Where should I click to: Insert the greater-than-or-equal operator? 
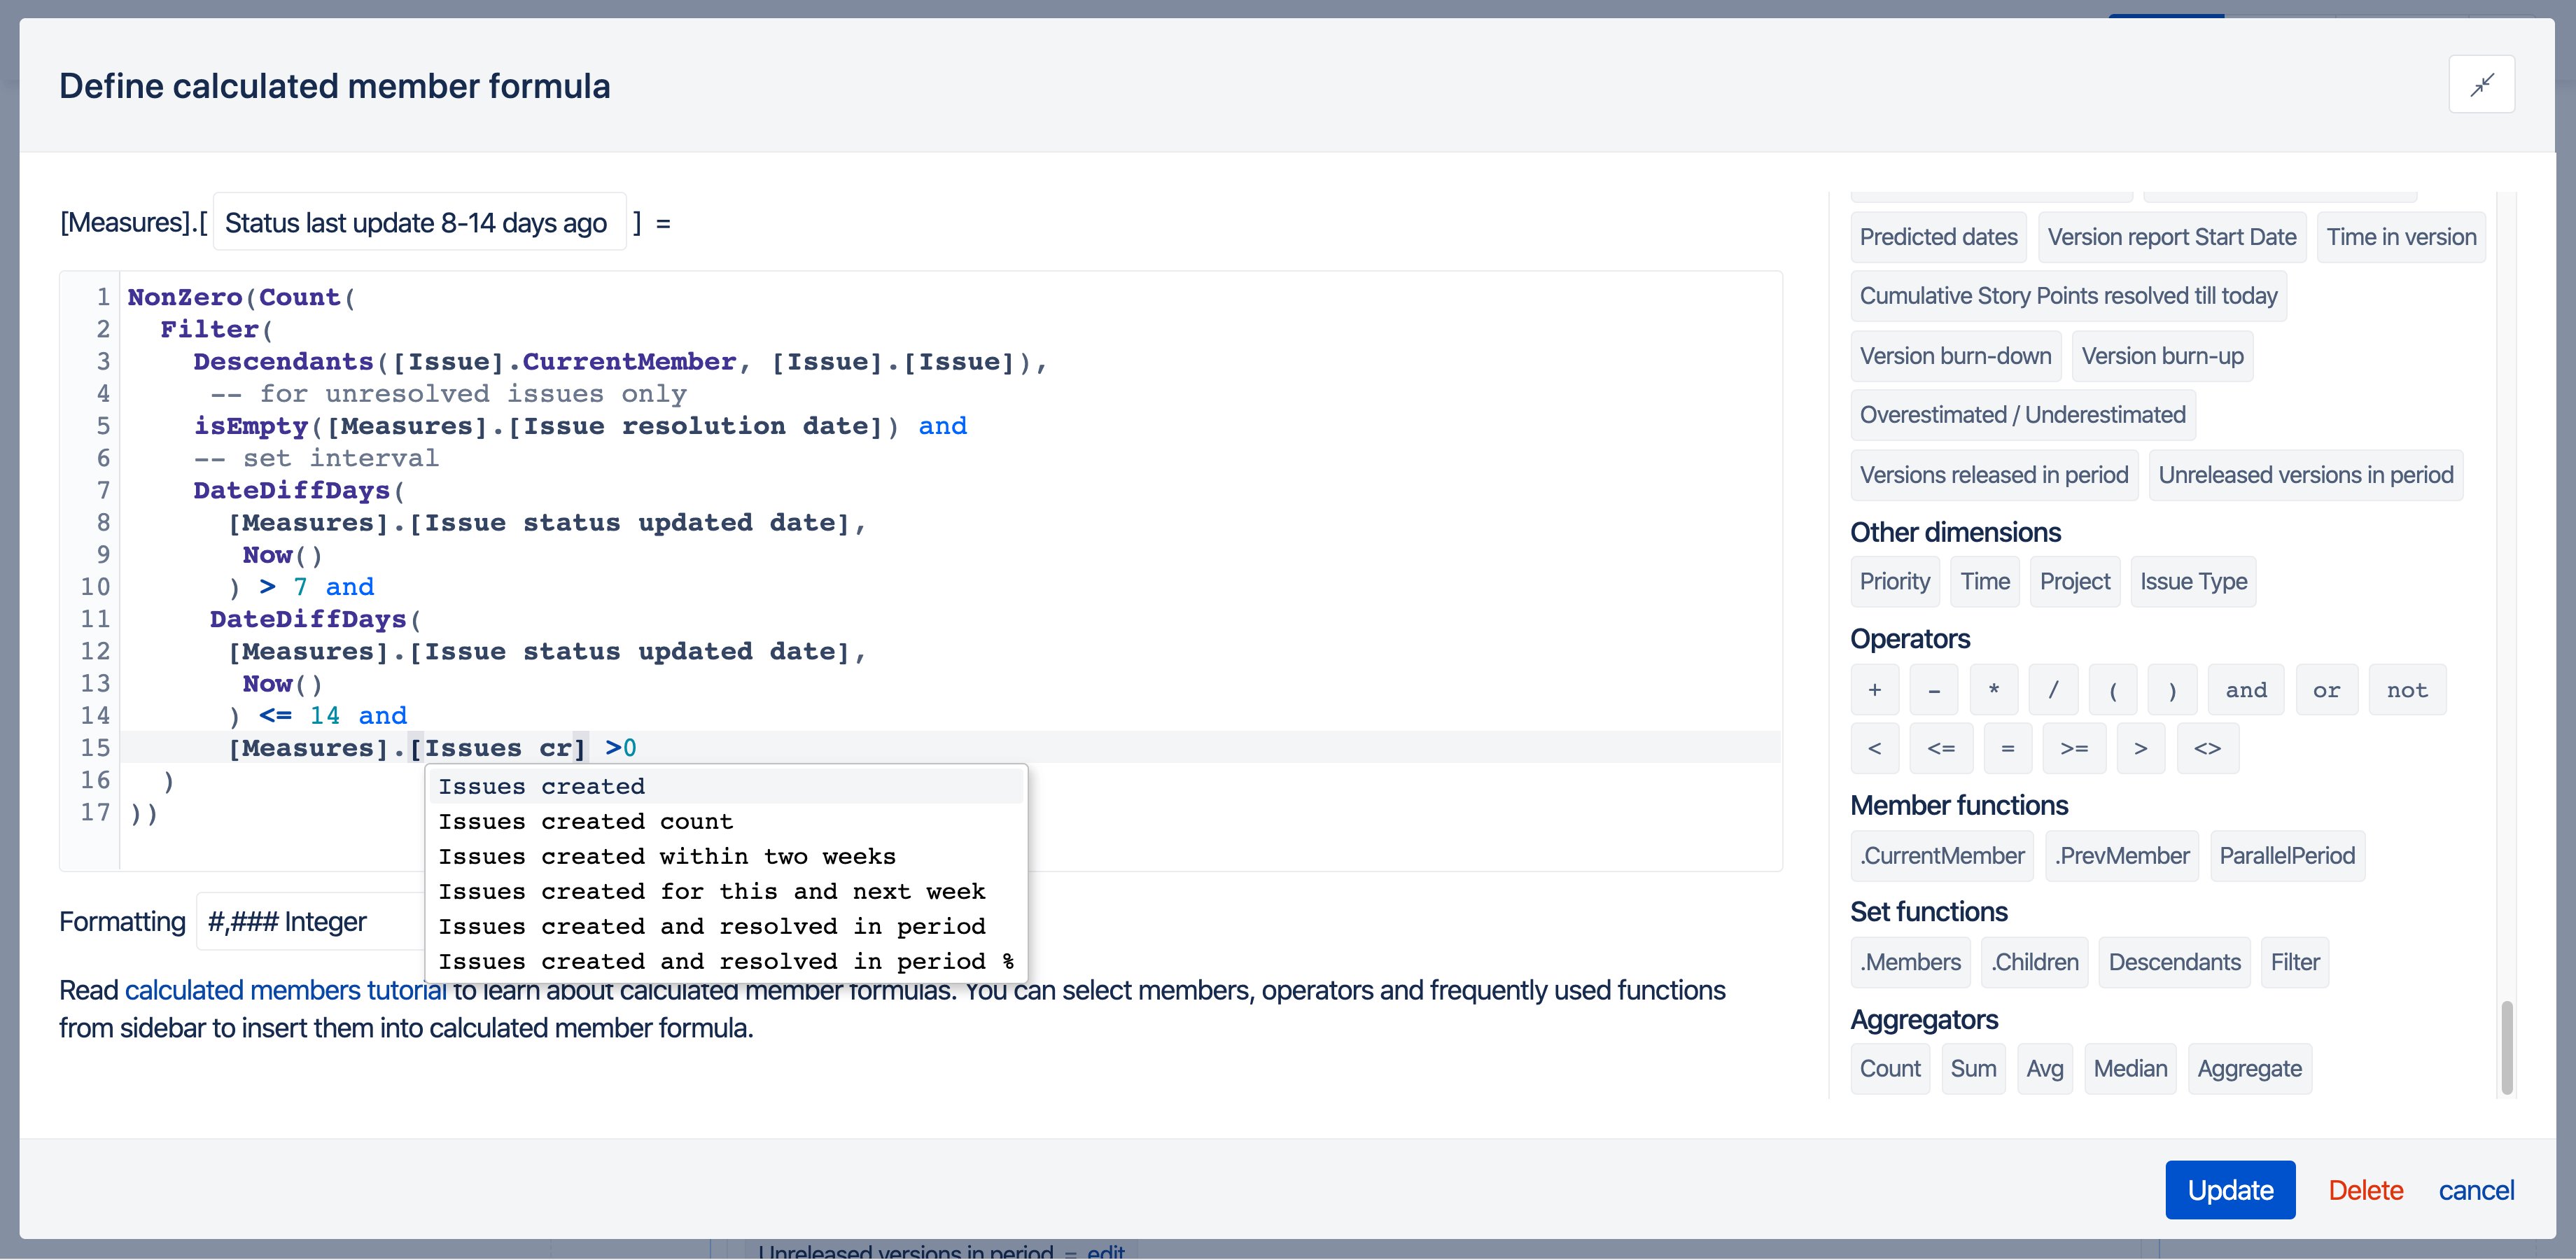(2073, 749)
